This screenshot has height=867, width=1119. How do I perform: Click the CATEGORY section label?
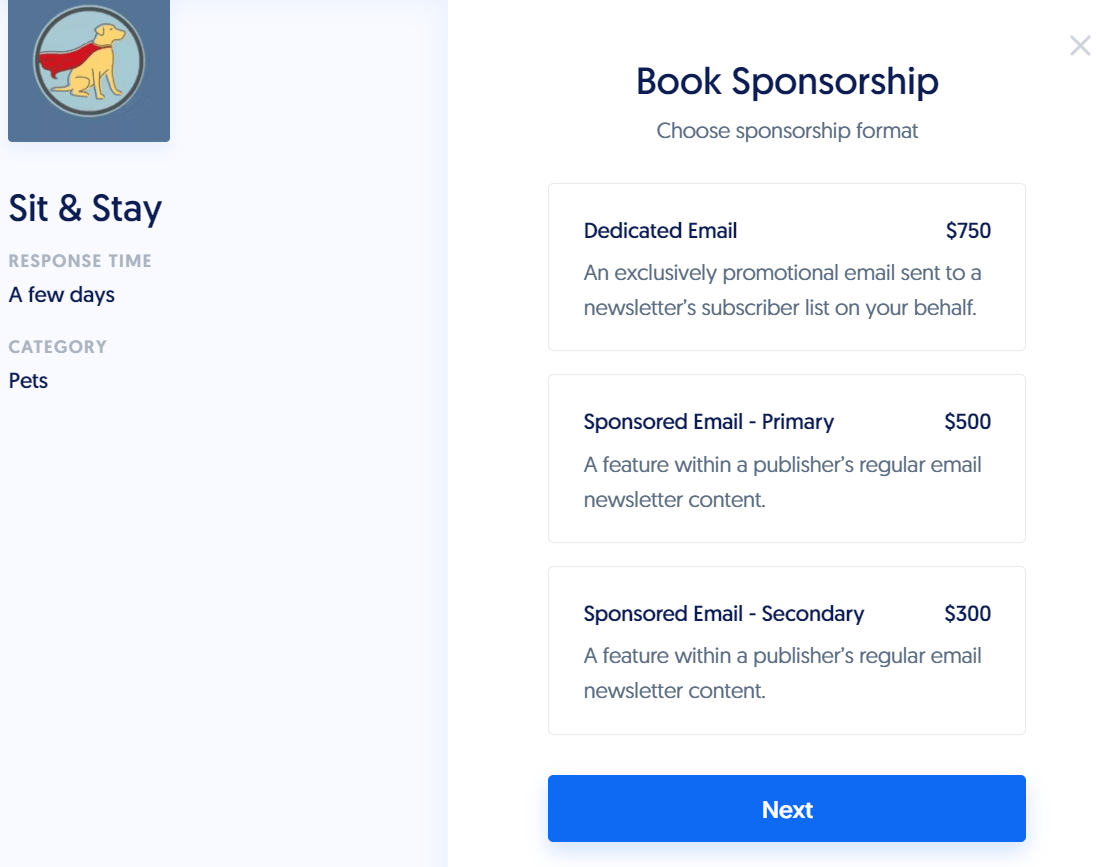pyautogui.click(x=58, y=347)
